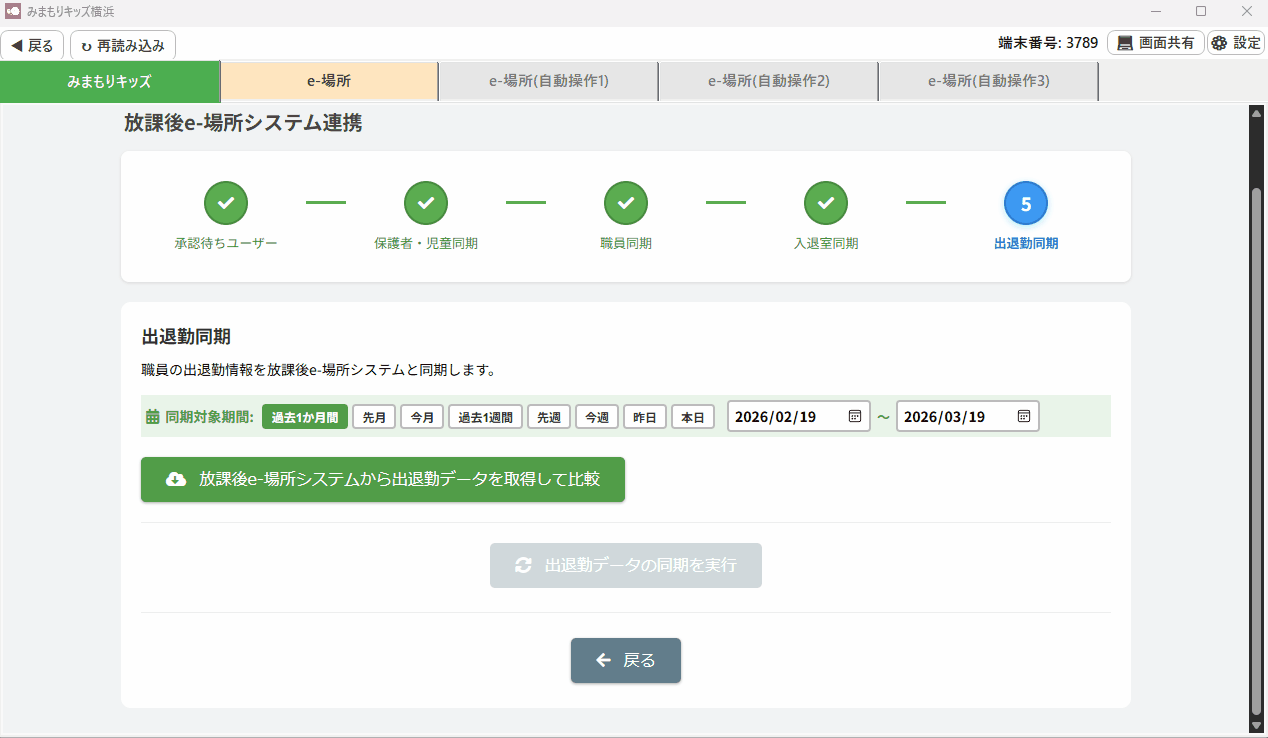Switch to the みまもりキッズ tab
This screenshot has height=738, width=1268.
[x=110, y=81]
